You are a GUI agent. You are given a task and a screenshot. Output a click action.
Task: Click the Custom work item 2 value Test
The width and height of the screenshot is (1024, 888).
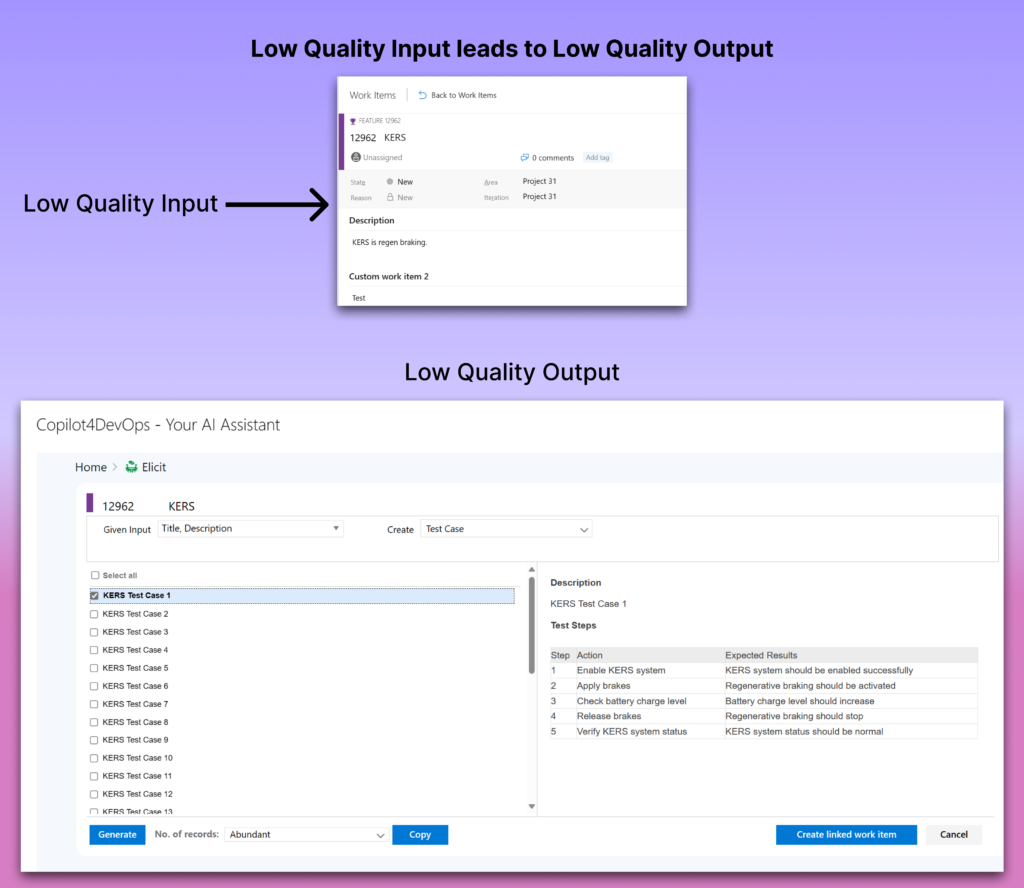coord(359,298)
